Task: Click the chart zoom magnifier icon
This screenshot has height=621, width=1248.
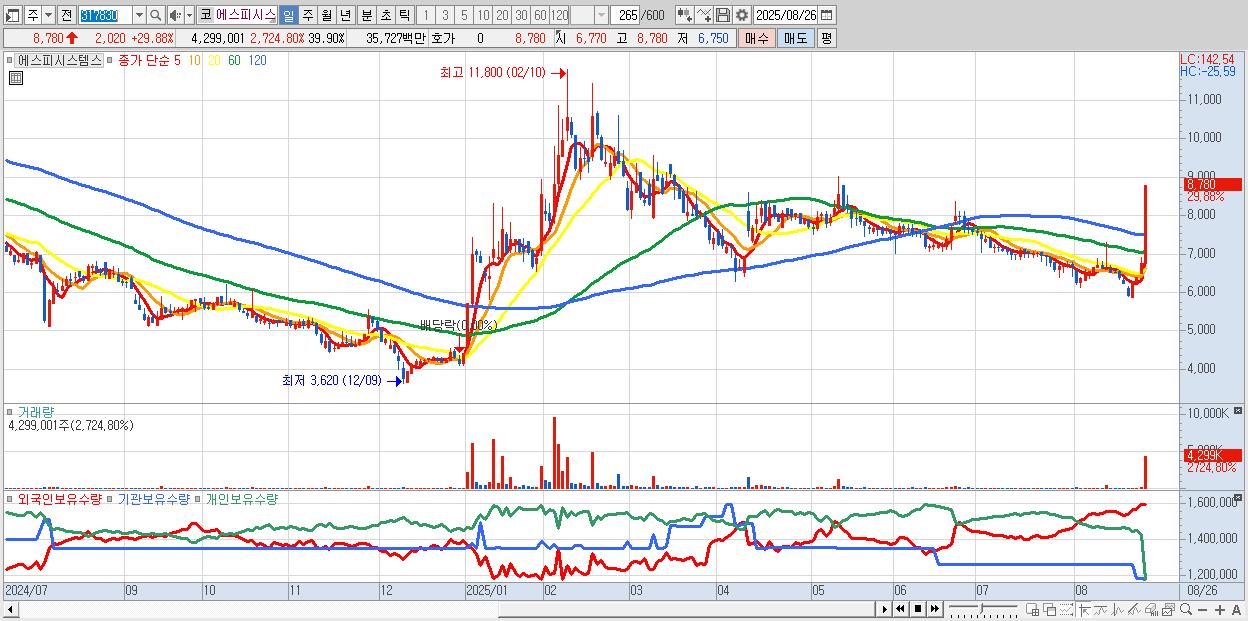Action: pyautogui.click(x=1186, y=609)
